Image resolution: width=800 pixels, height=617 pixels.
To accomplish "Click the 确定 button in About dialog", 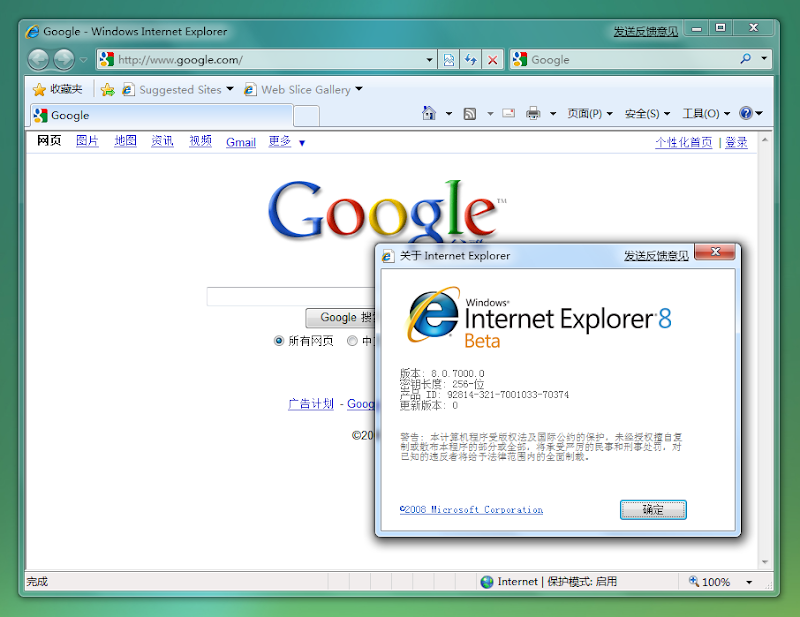I will point(653,510).
